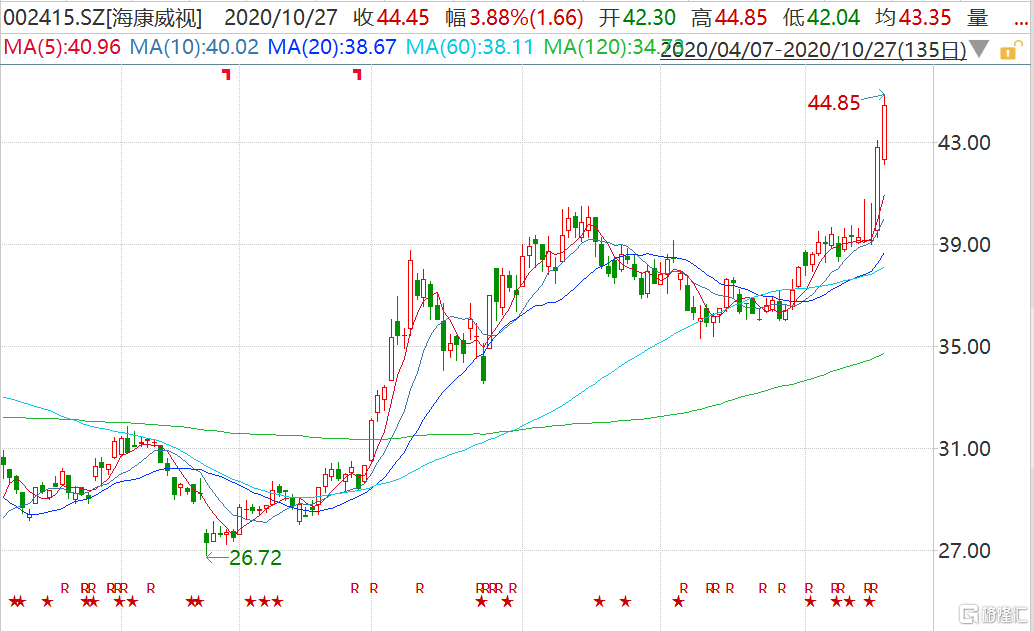Click the light-blue MA(60) indicator label

point(472,47)
